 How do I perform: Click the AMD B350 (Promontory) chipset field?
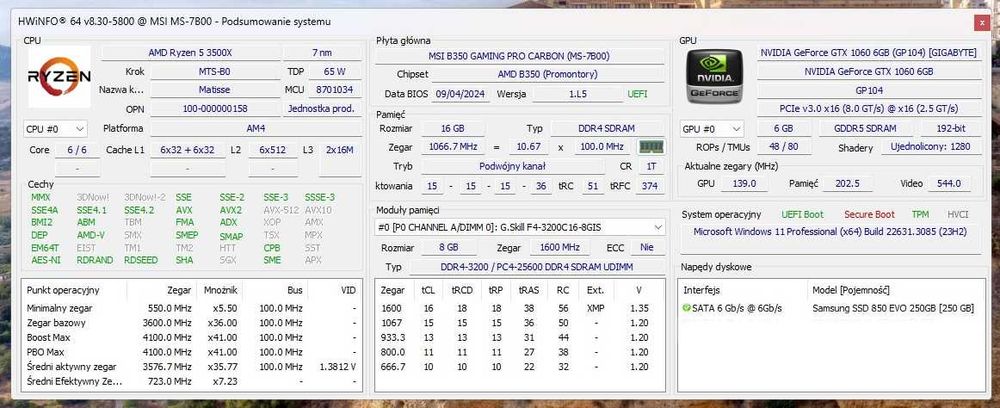click(548, 75)
